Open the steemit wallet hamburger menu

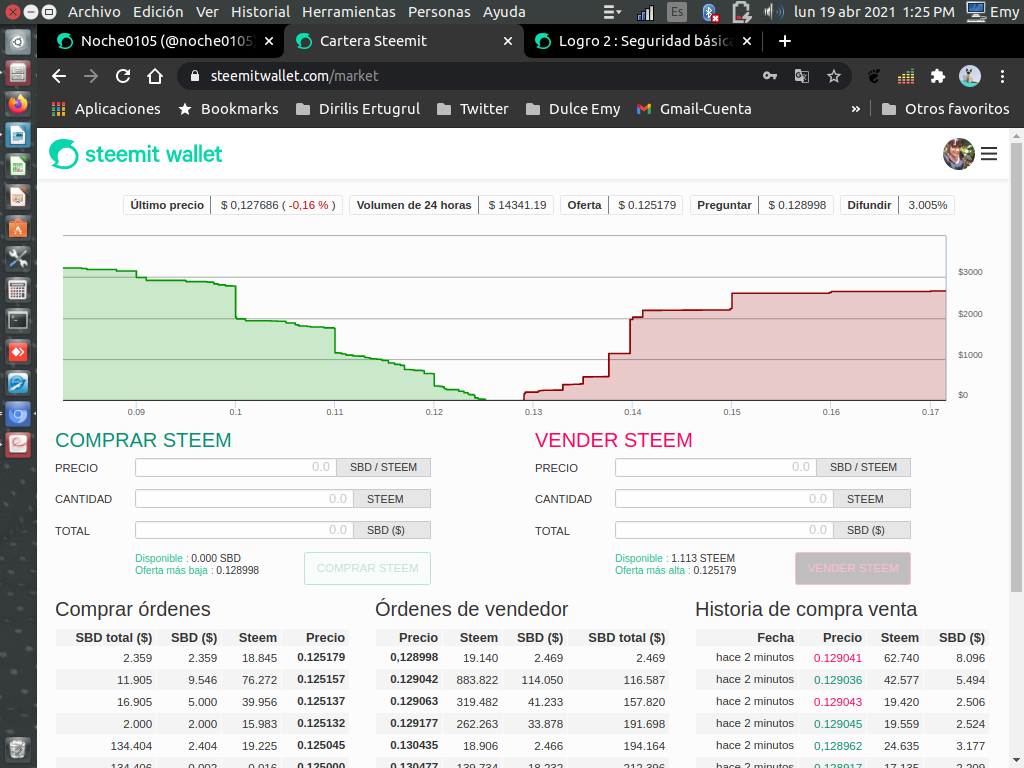(x=989, y=154)
